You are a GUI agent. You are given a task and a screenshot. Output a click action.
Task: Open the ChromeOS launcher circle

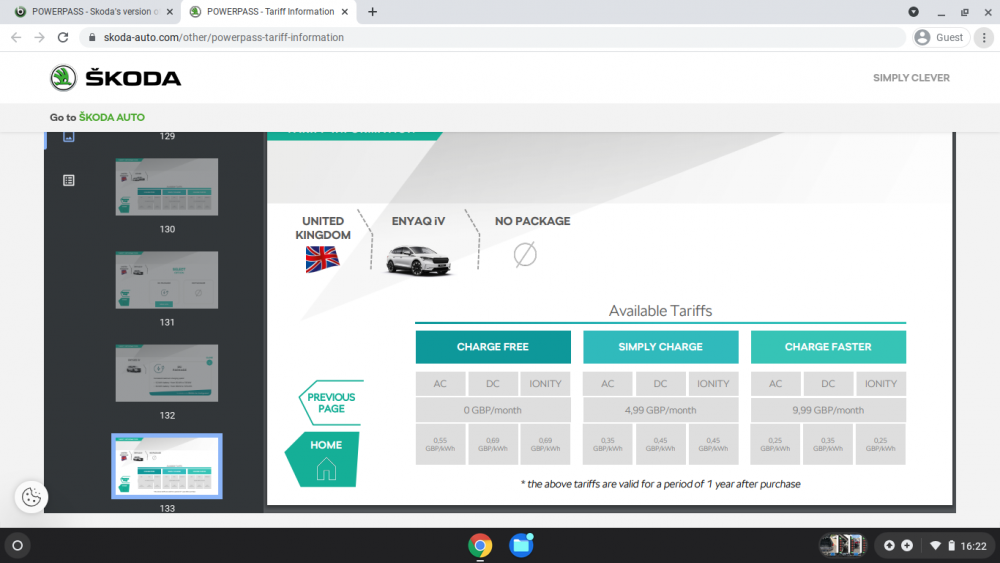17,545
